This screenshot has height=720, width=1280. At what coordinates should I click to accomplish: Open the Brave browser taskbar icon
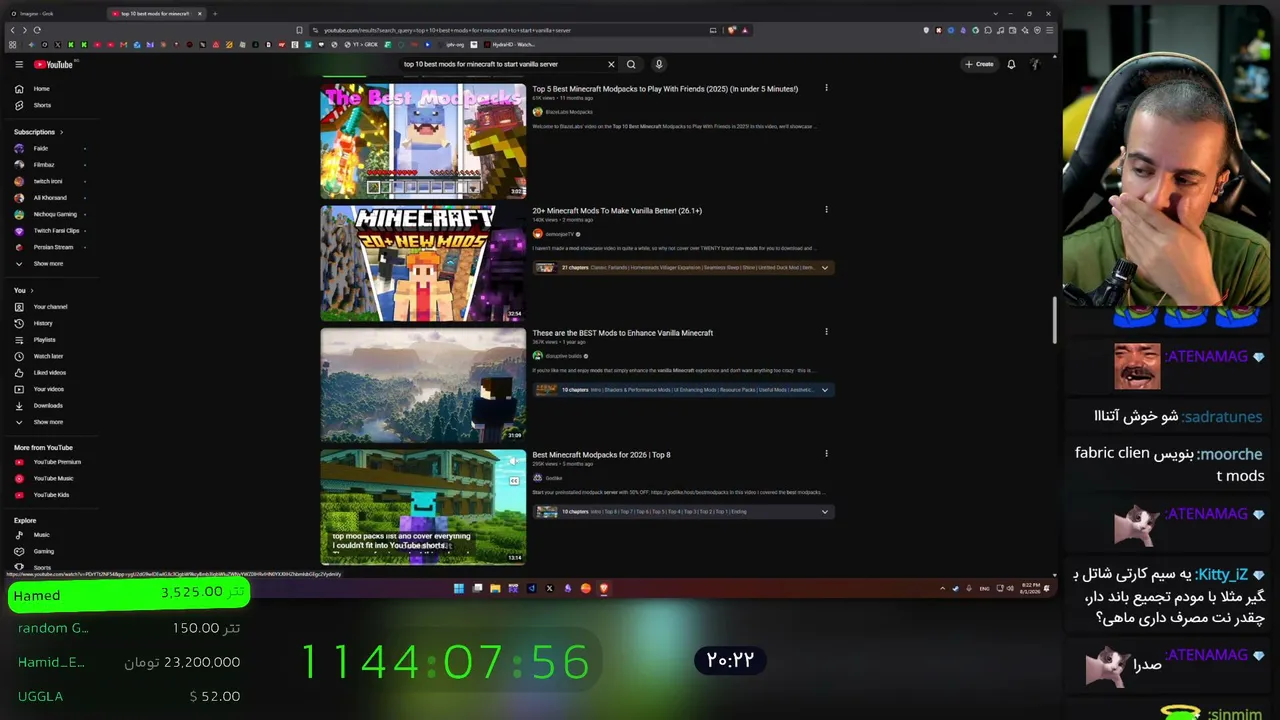click(603, 588)
